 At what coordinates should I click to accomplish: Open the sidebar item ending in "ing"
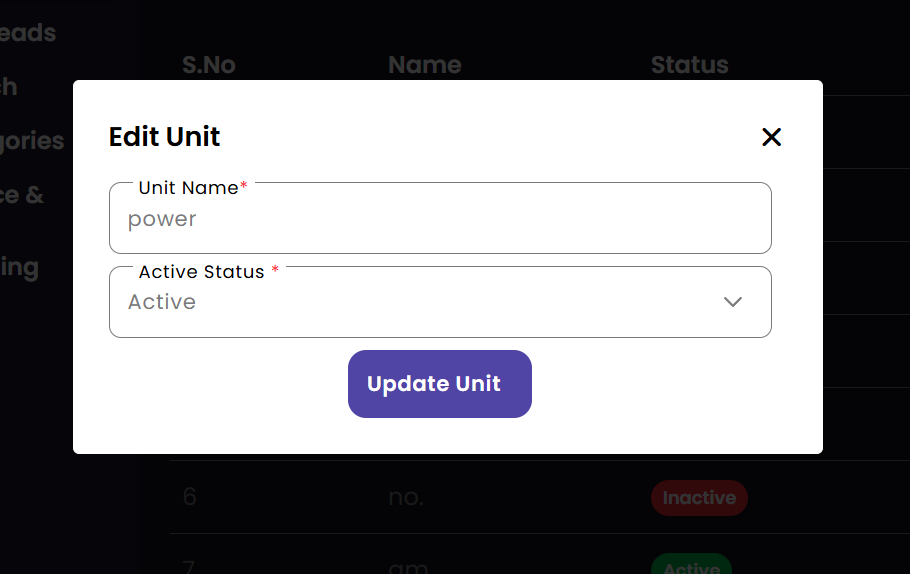[x=20, y=268]
